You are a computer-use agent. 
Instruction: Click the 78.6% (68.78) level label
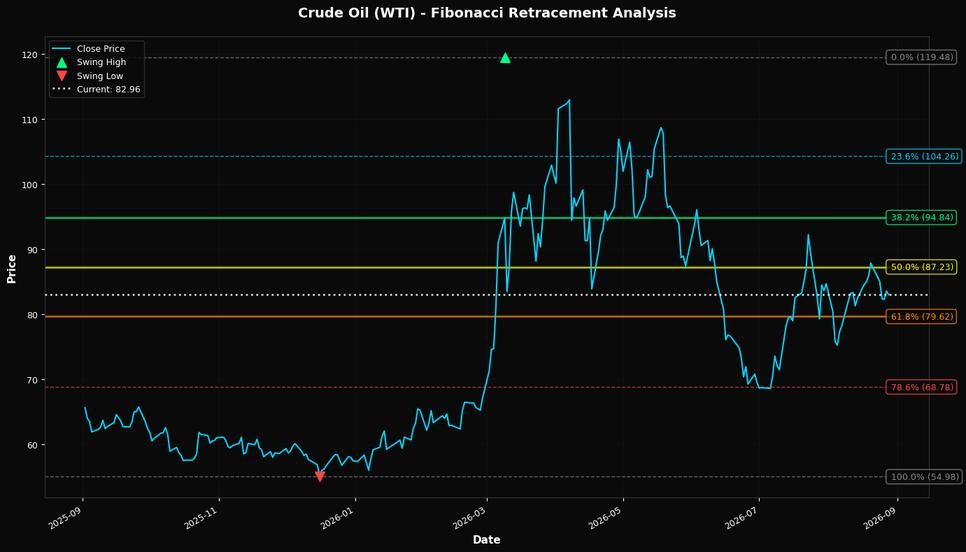(922, 388)
